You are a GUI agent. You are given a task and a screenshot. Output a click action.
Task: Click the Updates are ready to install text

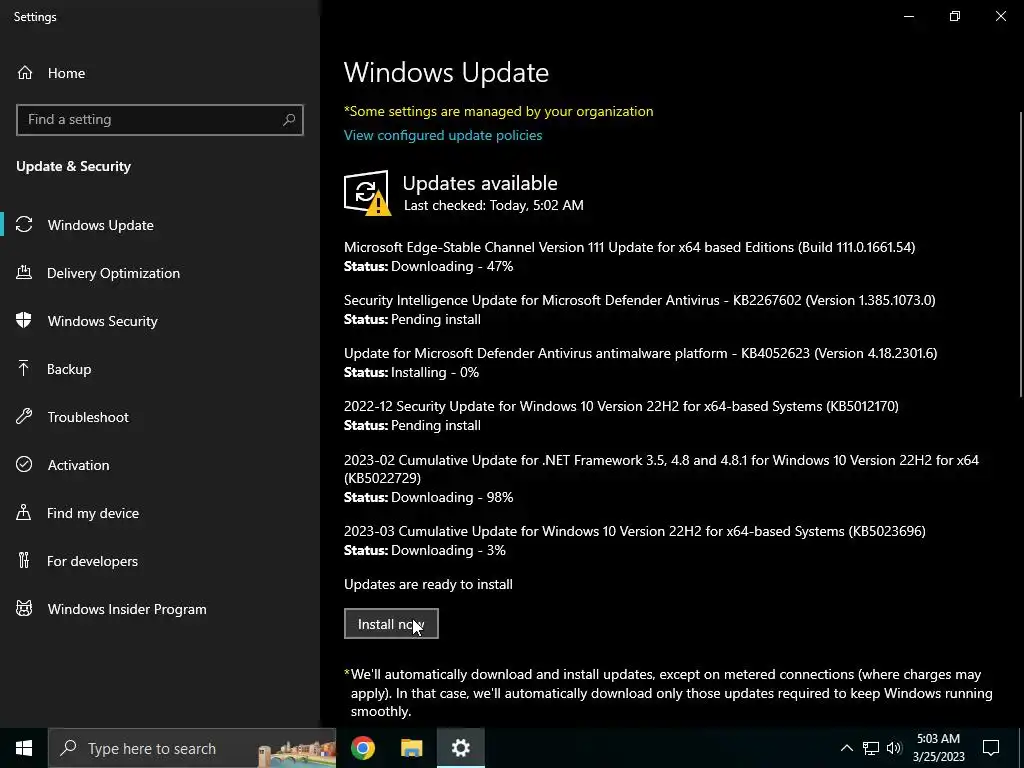point(428,584)
